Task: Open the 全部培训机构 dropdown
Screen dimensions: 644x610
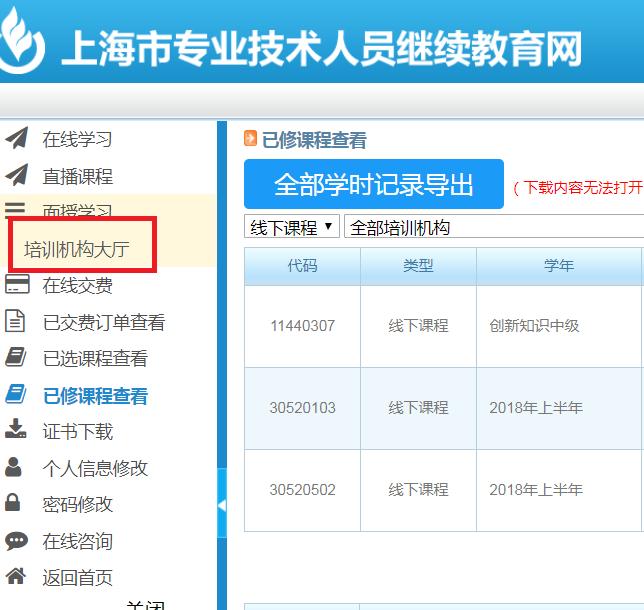Action: point(494,226)
